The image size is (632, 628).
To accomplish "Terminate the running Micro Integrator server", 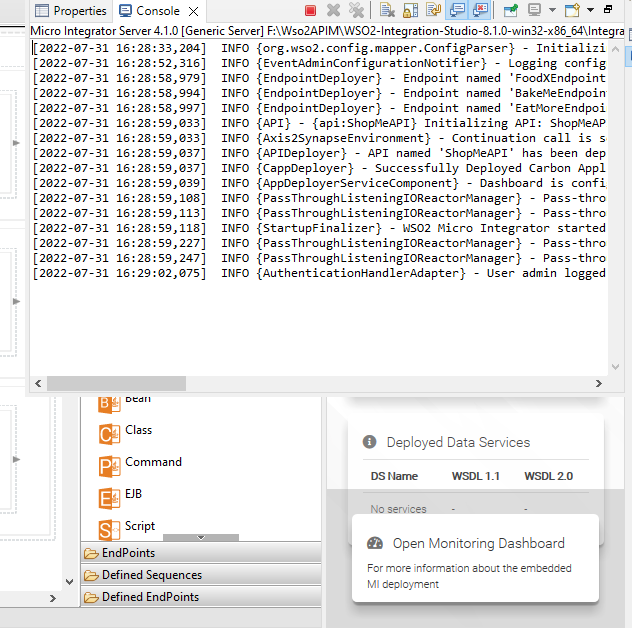I will pyautogui.click(x=310, y=10).
